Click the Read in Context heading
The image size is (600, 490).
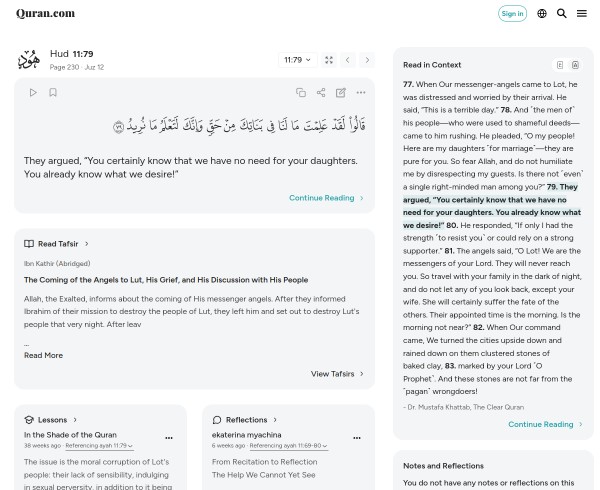pyautogui.click(x=432, y=65)
